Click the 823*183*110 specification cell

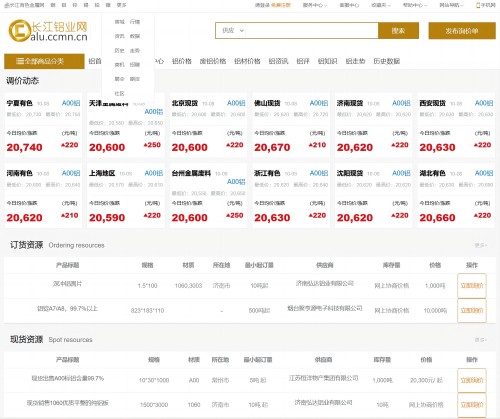[x=147, y=311]
